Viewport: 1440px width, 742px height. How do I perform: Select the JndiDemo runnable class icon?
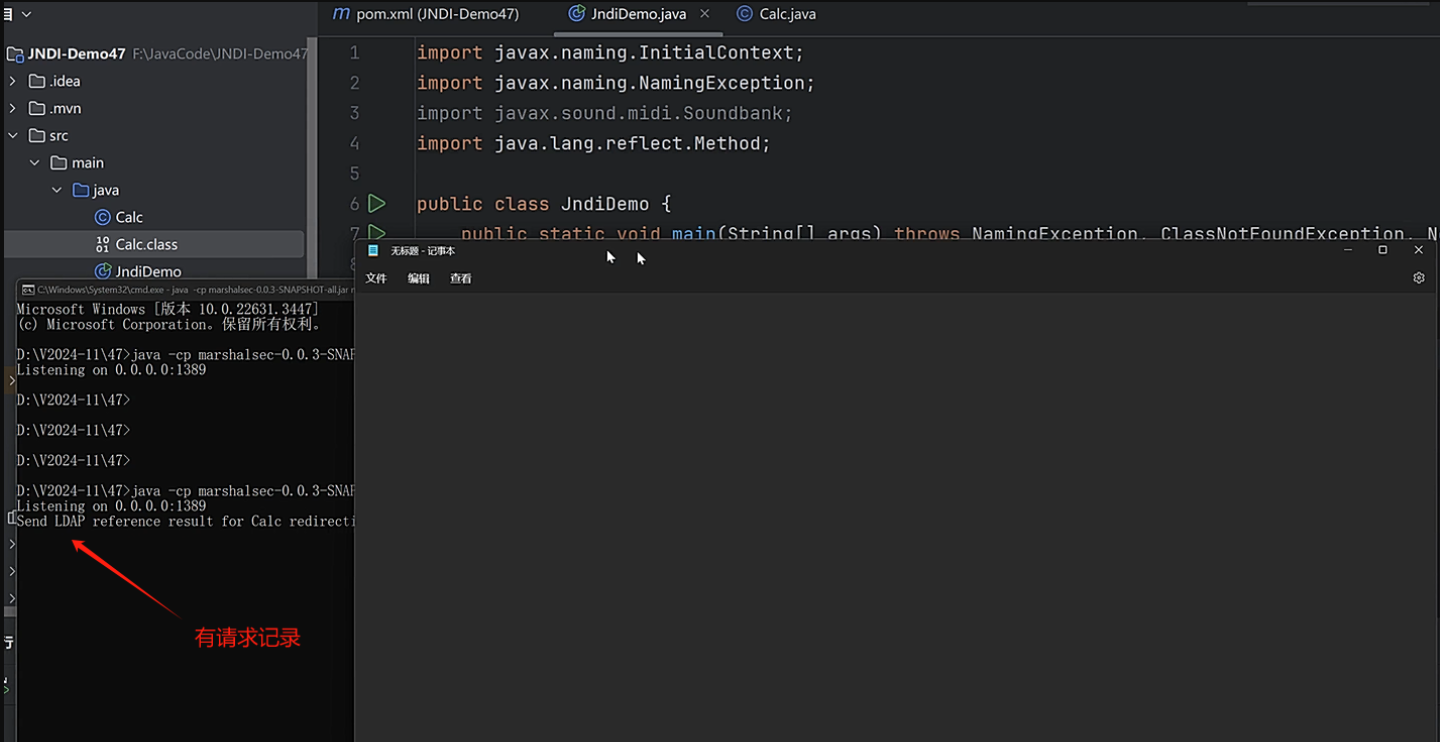102,271
